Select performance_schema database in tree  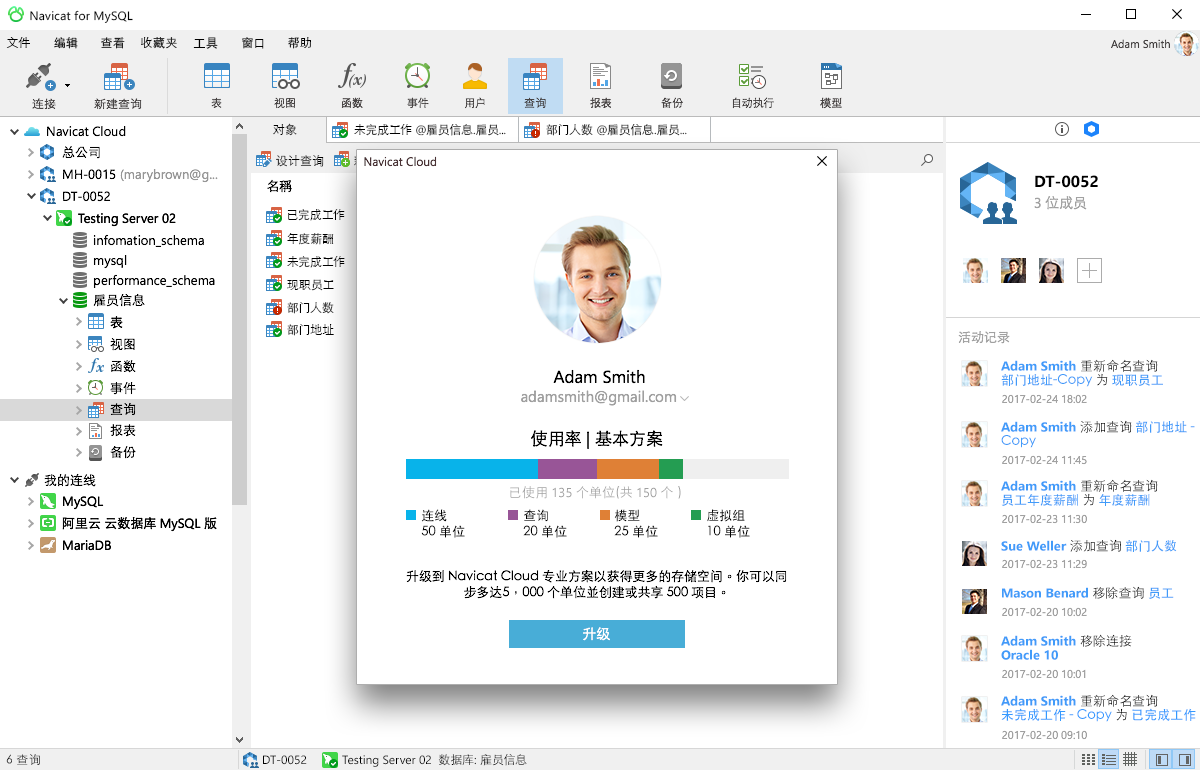point(143,280)
